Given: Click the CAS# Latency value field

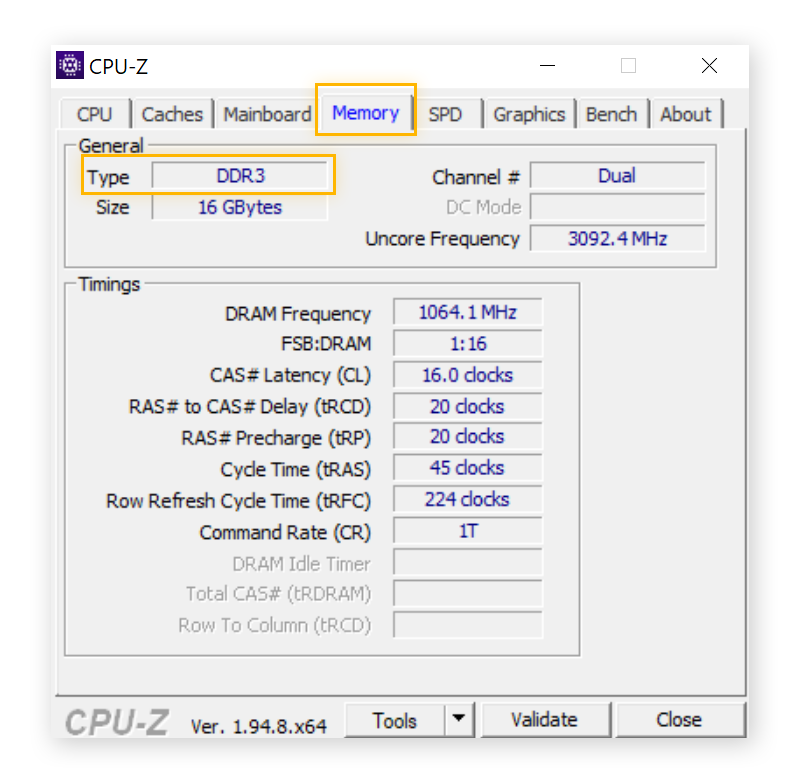Looking at the screenshot, I should click(x=467, y=375).
